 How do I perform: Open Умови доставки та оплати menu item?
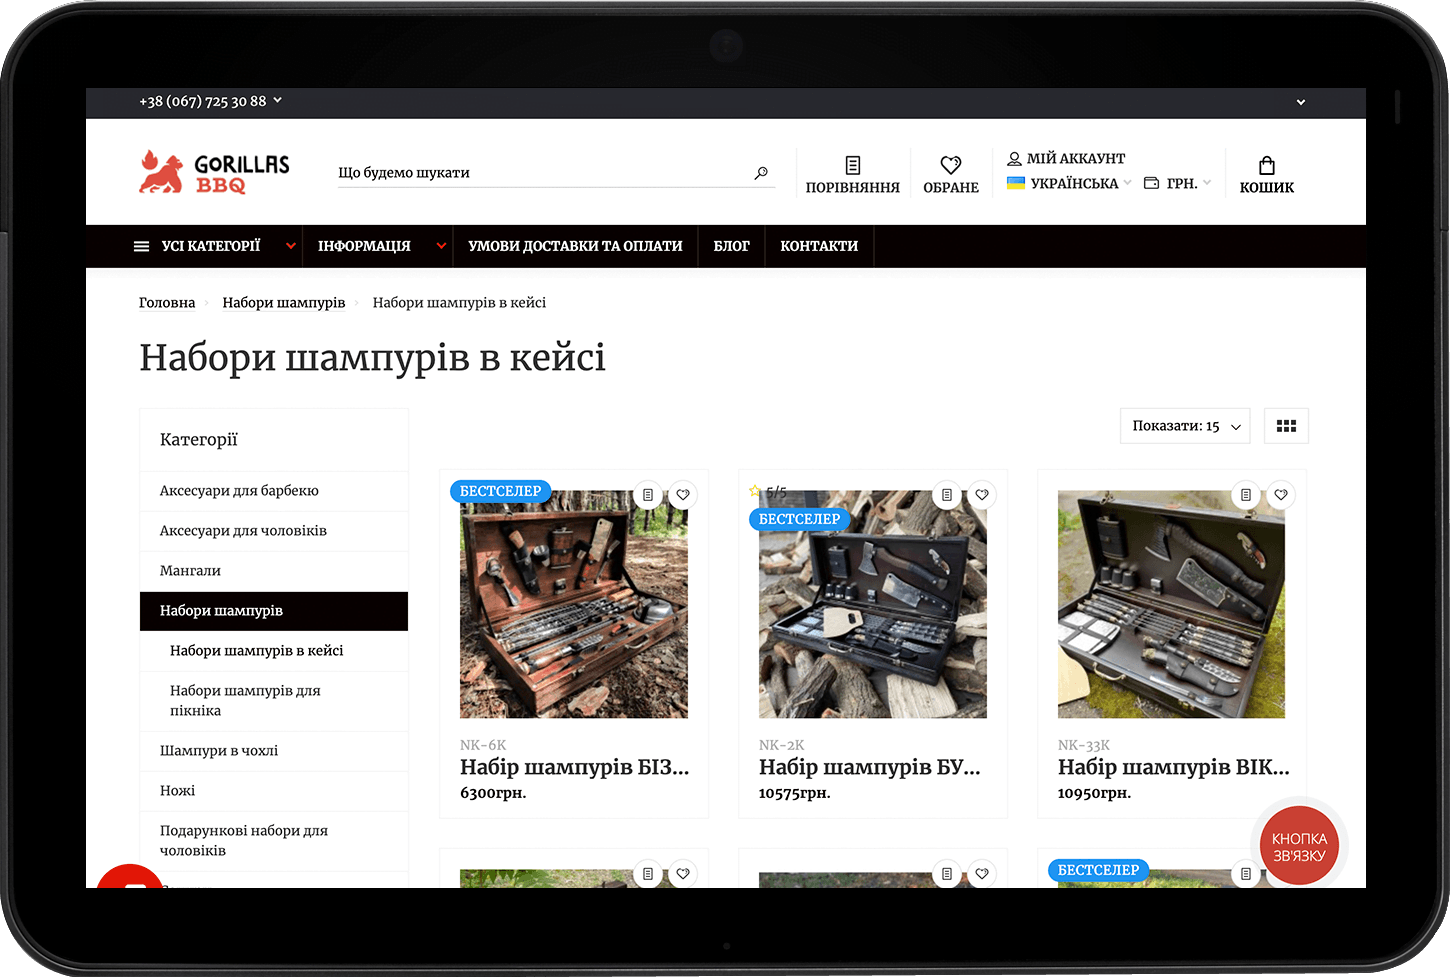click(x=575, y=246)
